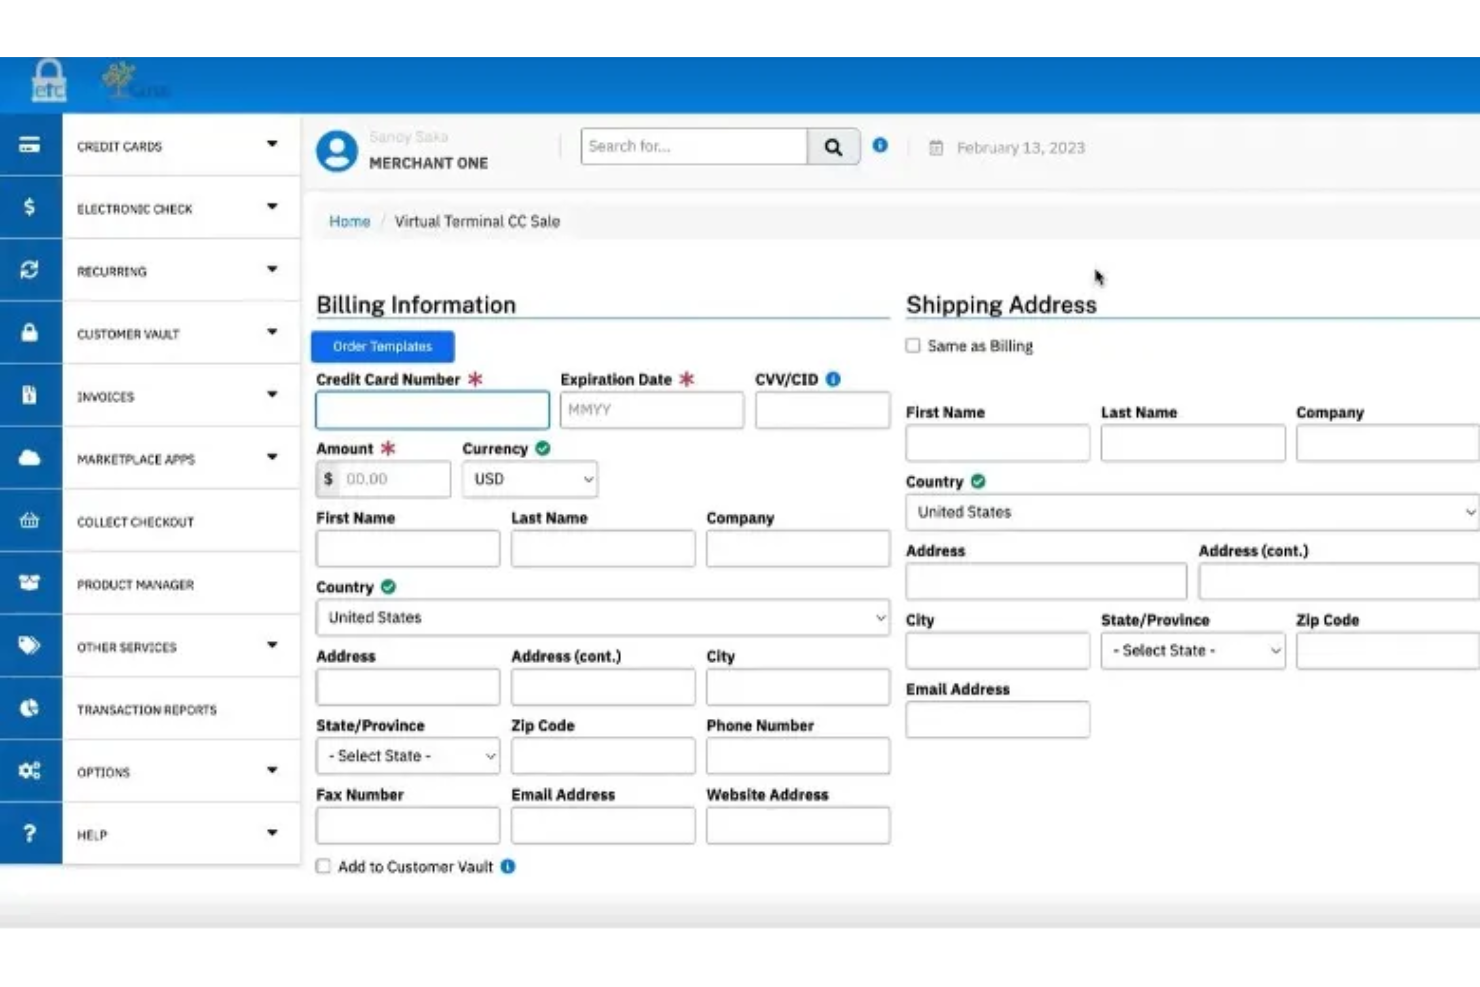This screenshot has height=987, width=1480.
Task: Open the billing Country dropdown
Action: pyautogui.click(x=601, y=618)
